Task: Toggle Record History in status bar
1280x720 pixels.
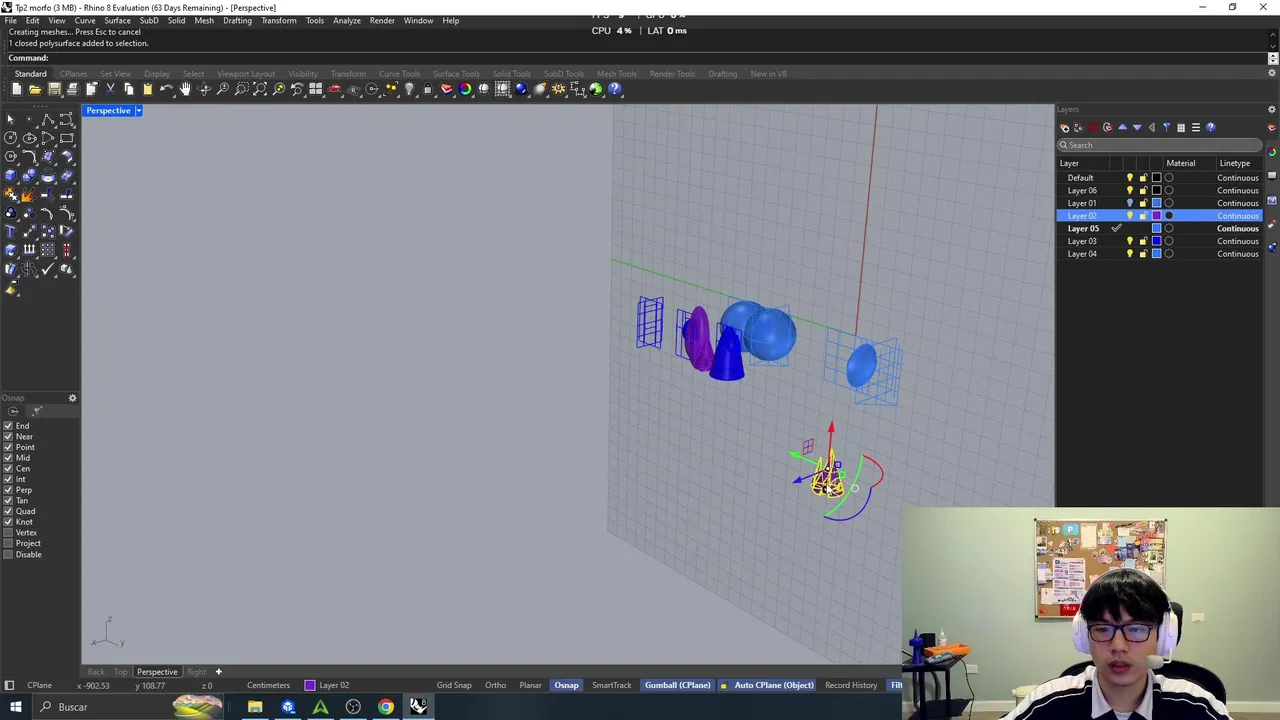Action: 850,685
